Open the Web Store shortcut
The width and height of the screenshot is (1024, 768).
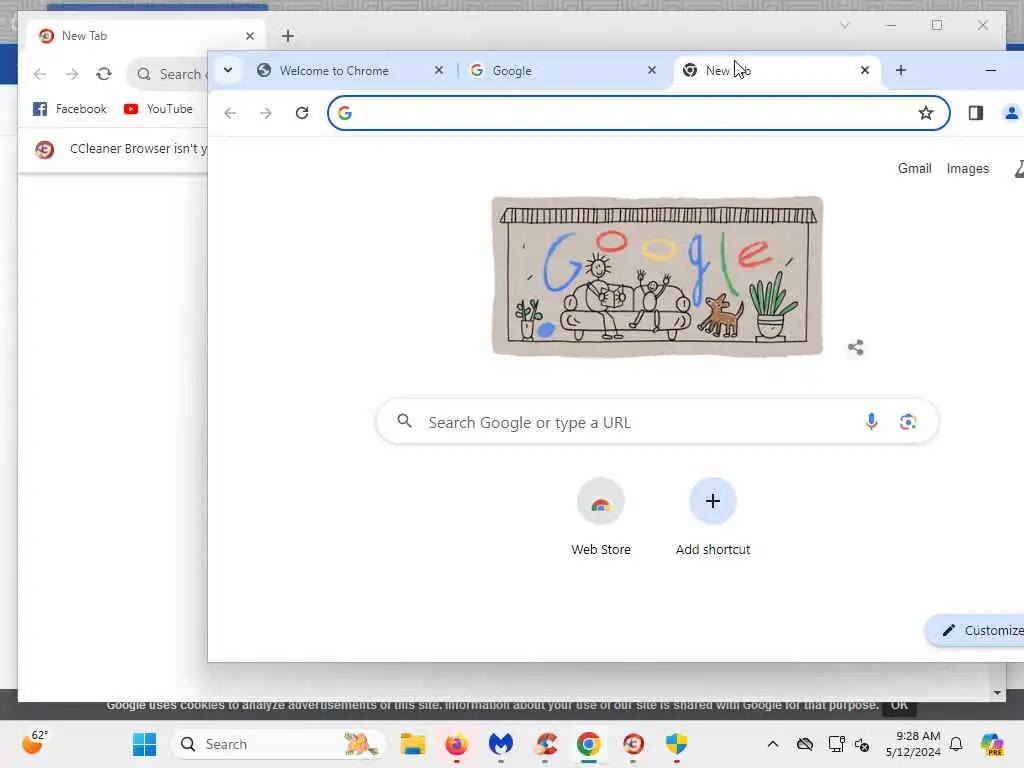[601, 517]
